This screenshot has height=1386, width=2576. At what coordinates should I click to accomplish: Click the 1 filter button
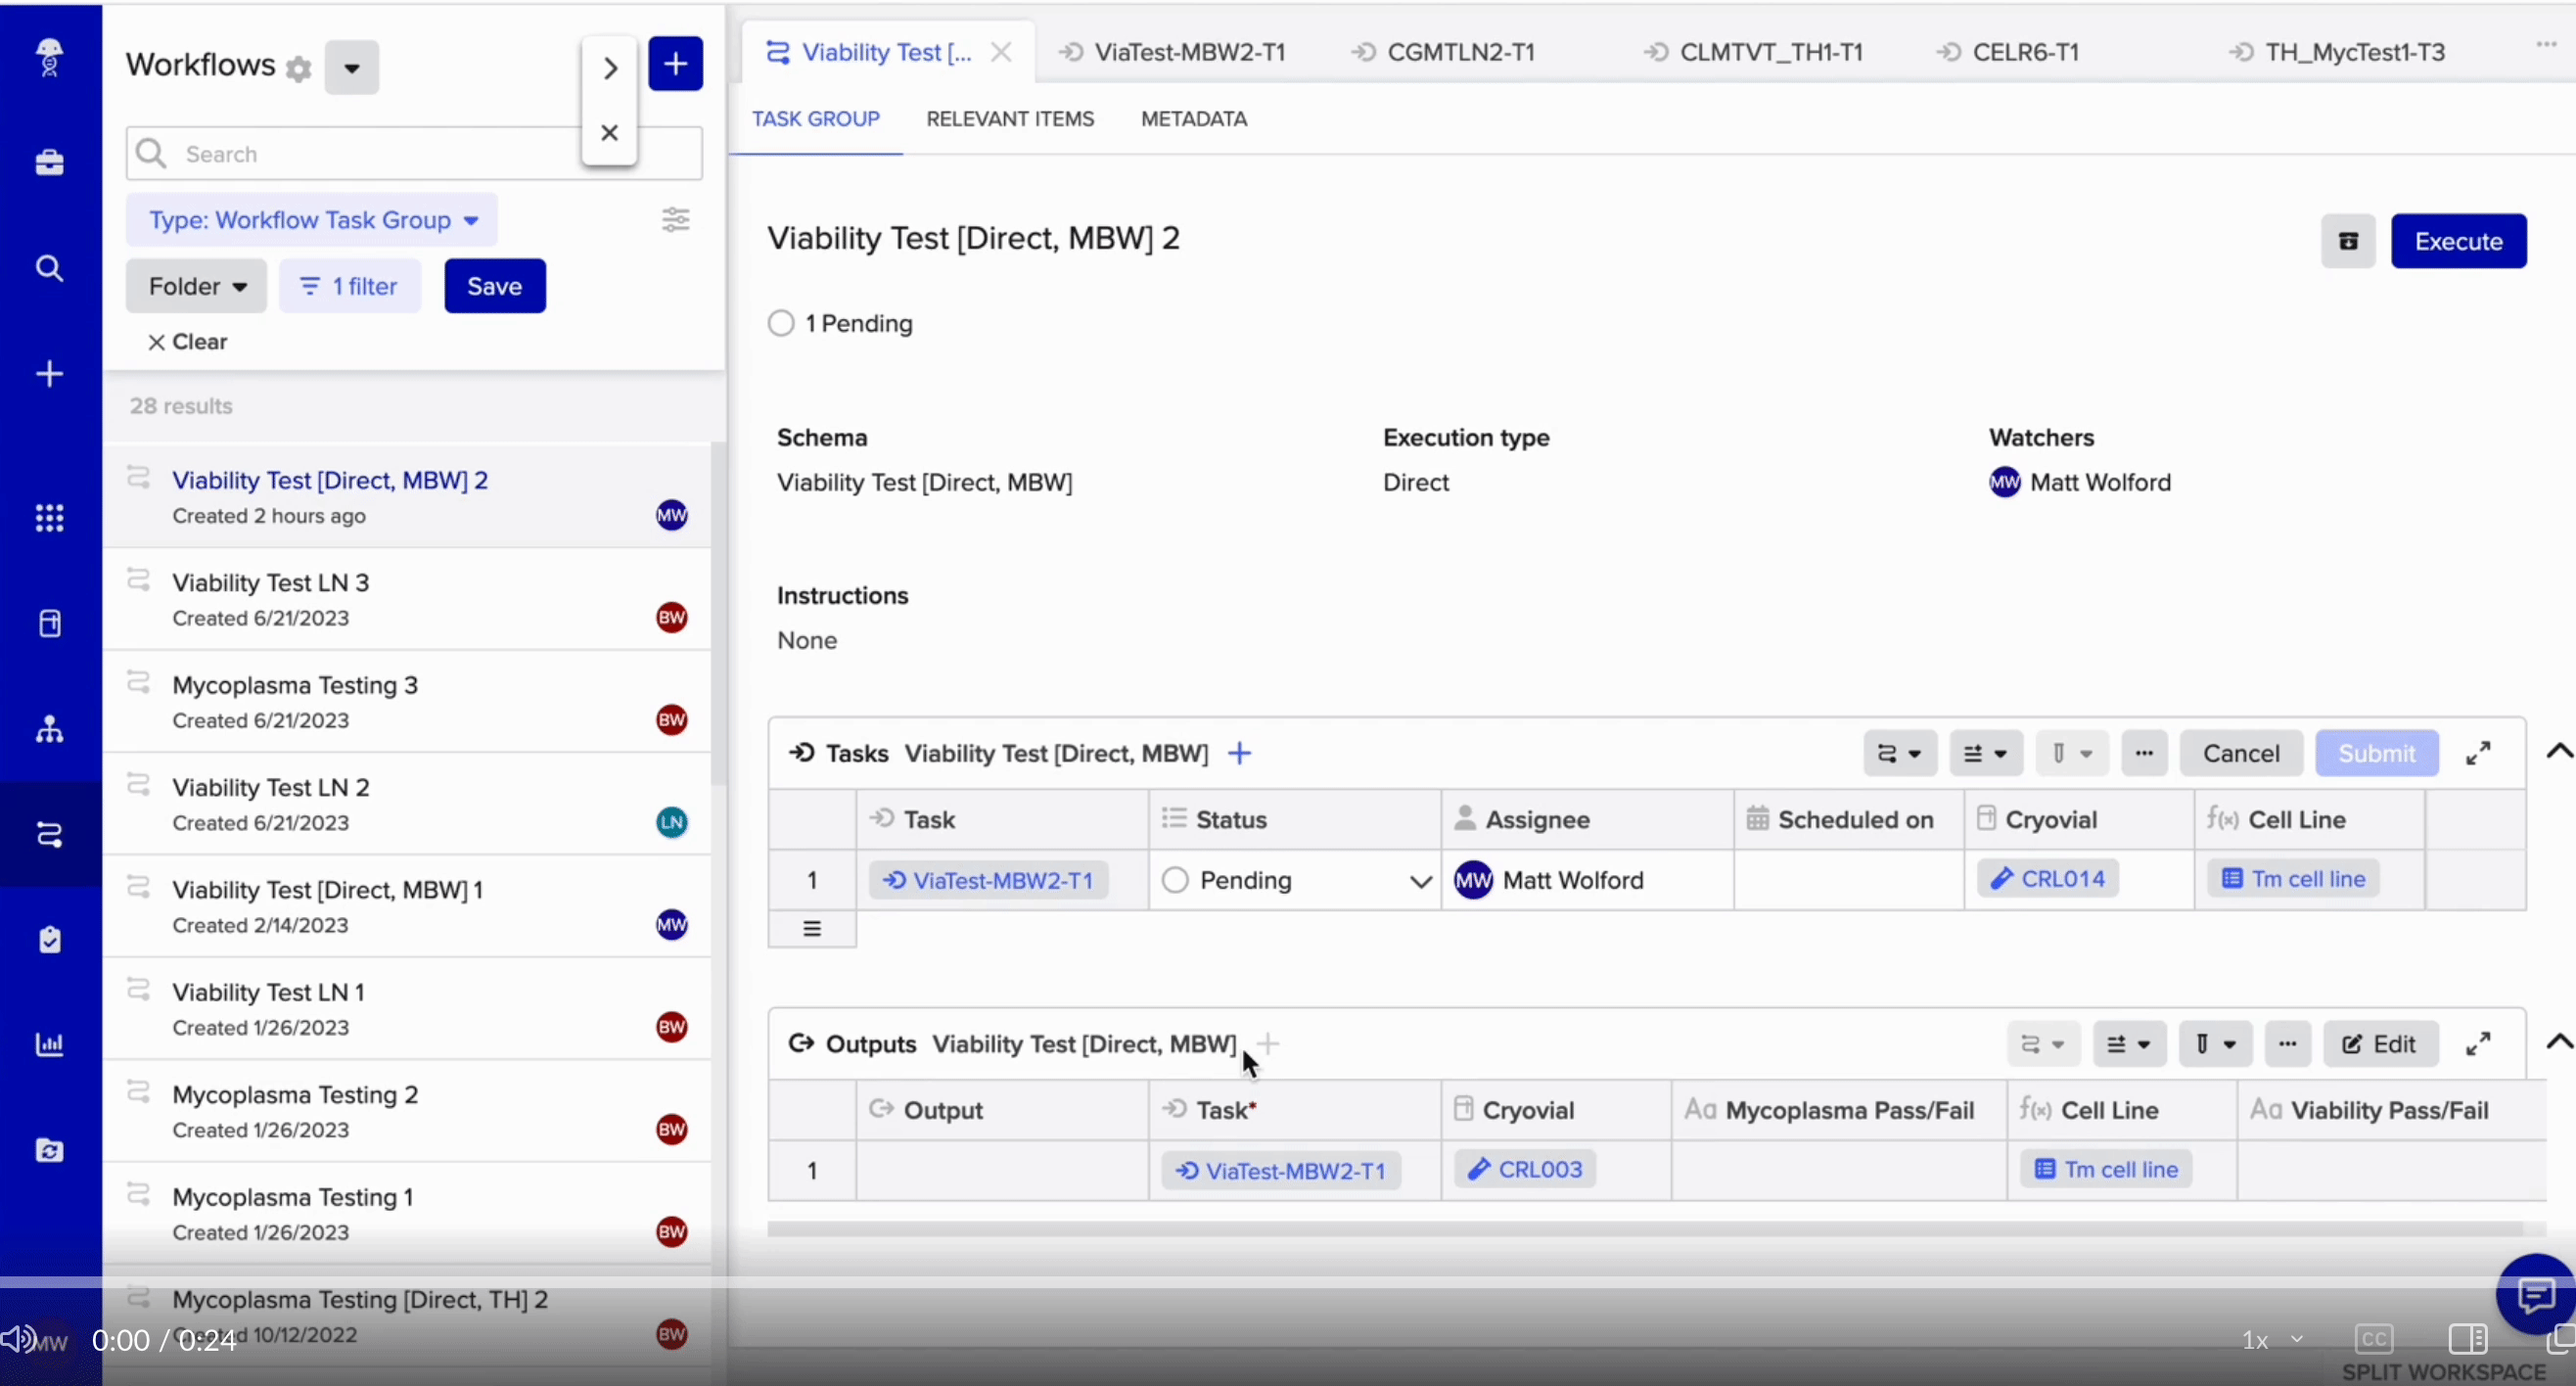click(x=350, y=286)
